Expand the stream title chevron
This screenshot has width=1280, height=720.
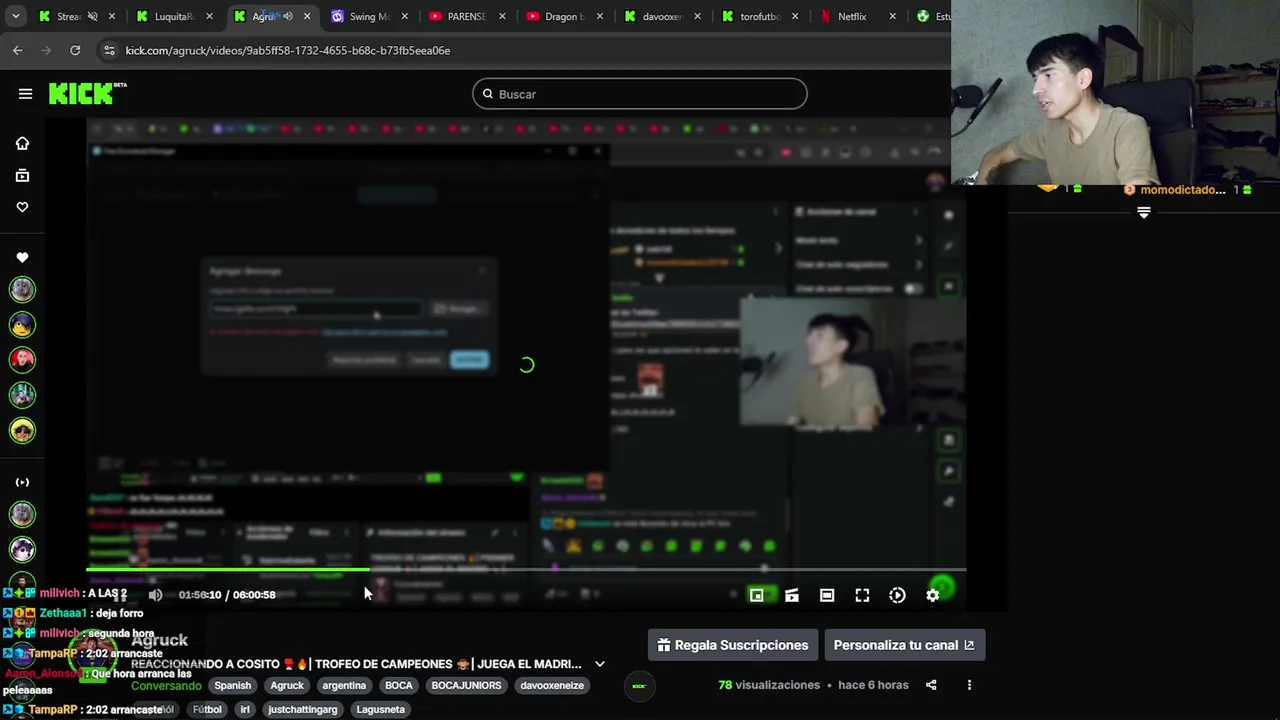coord(600,664)
